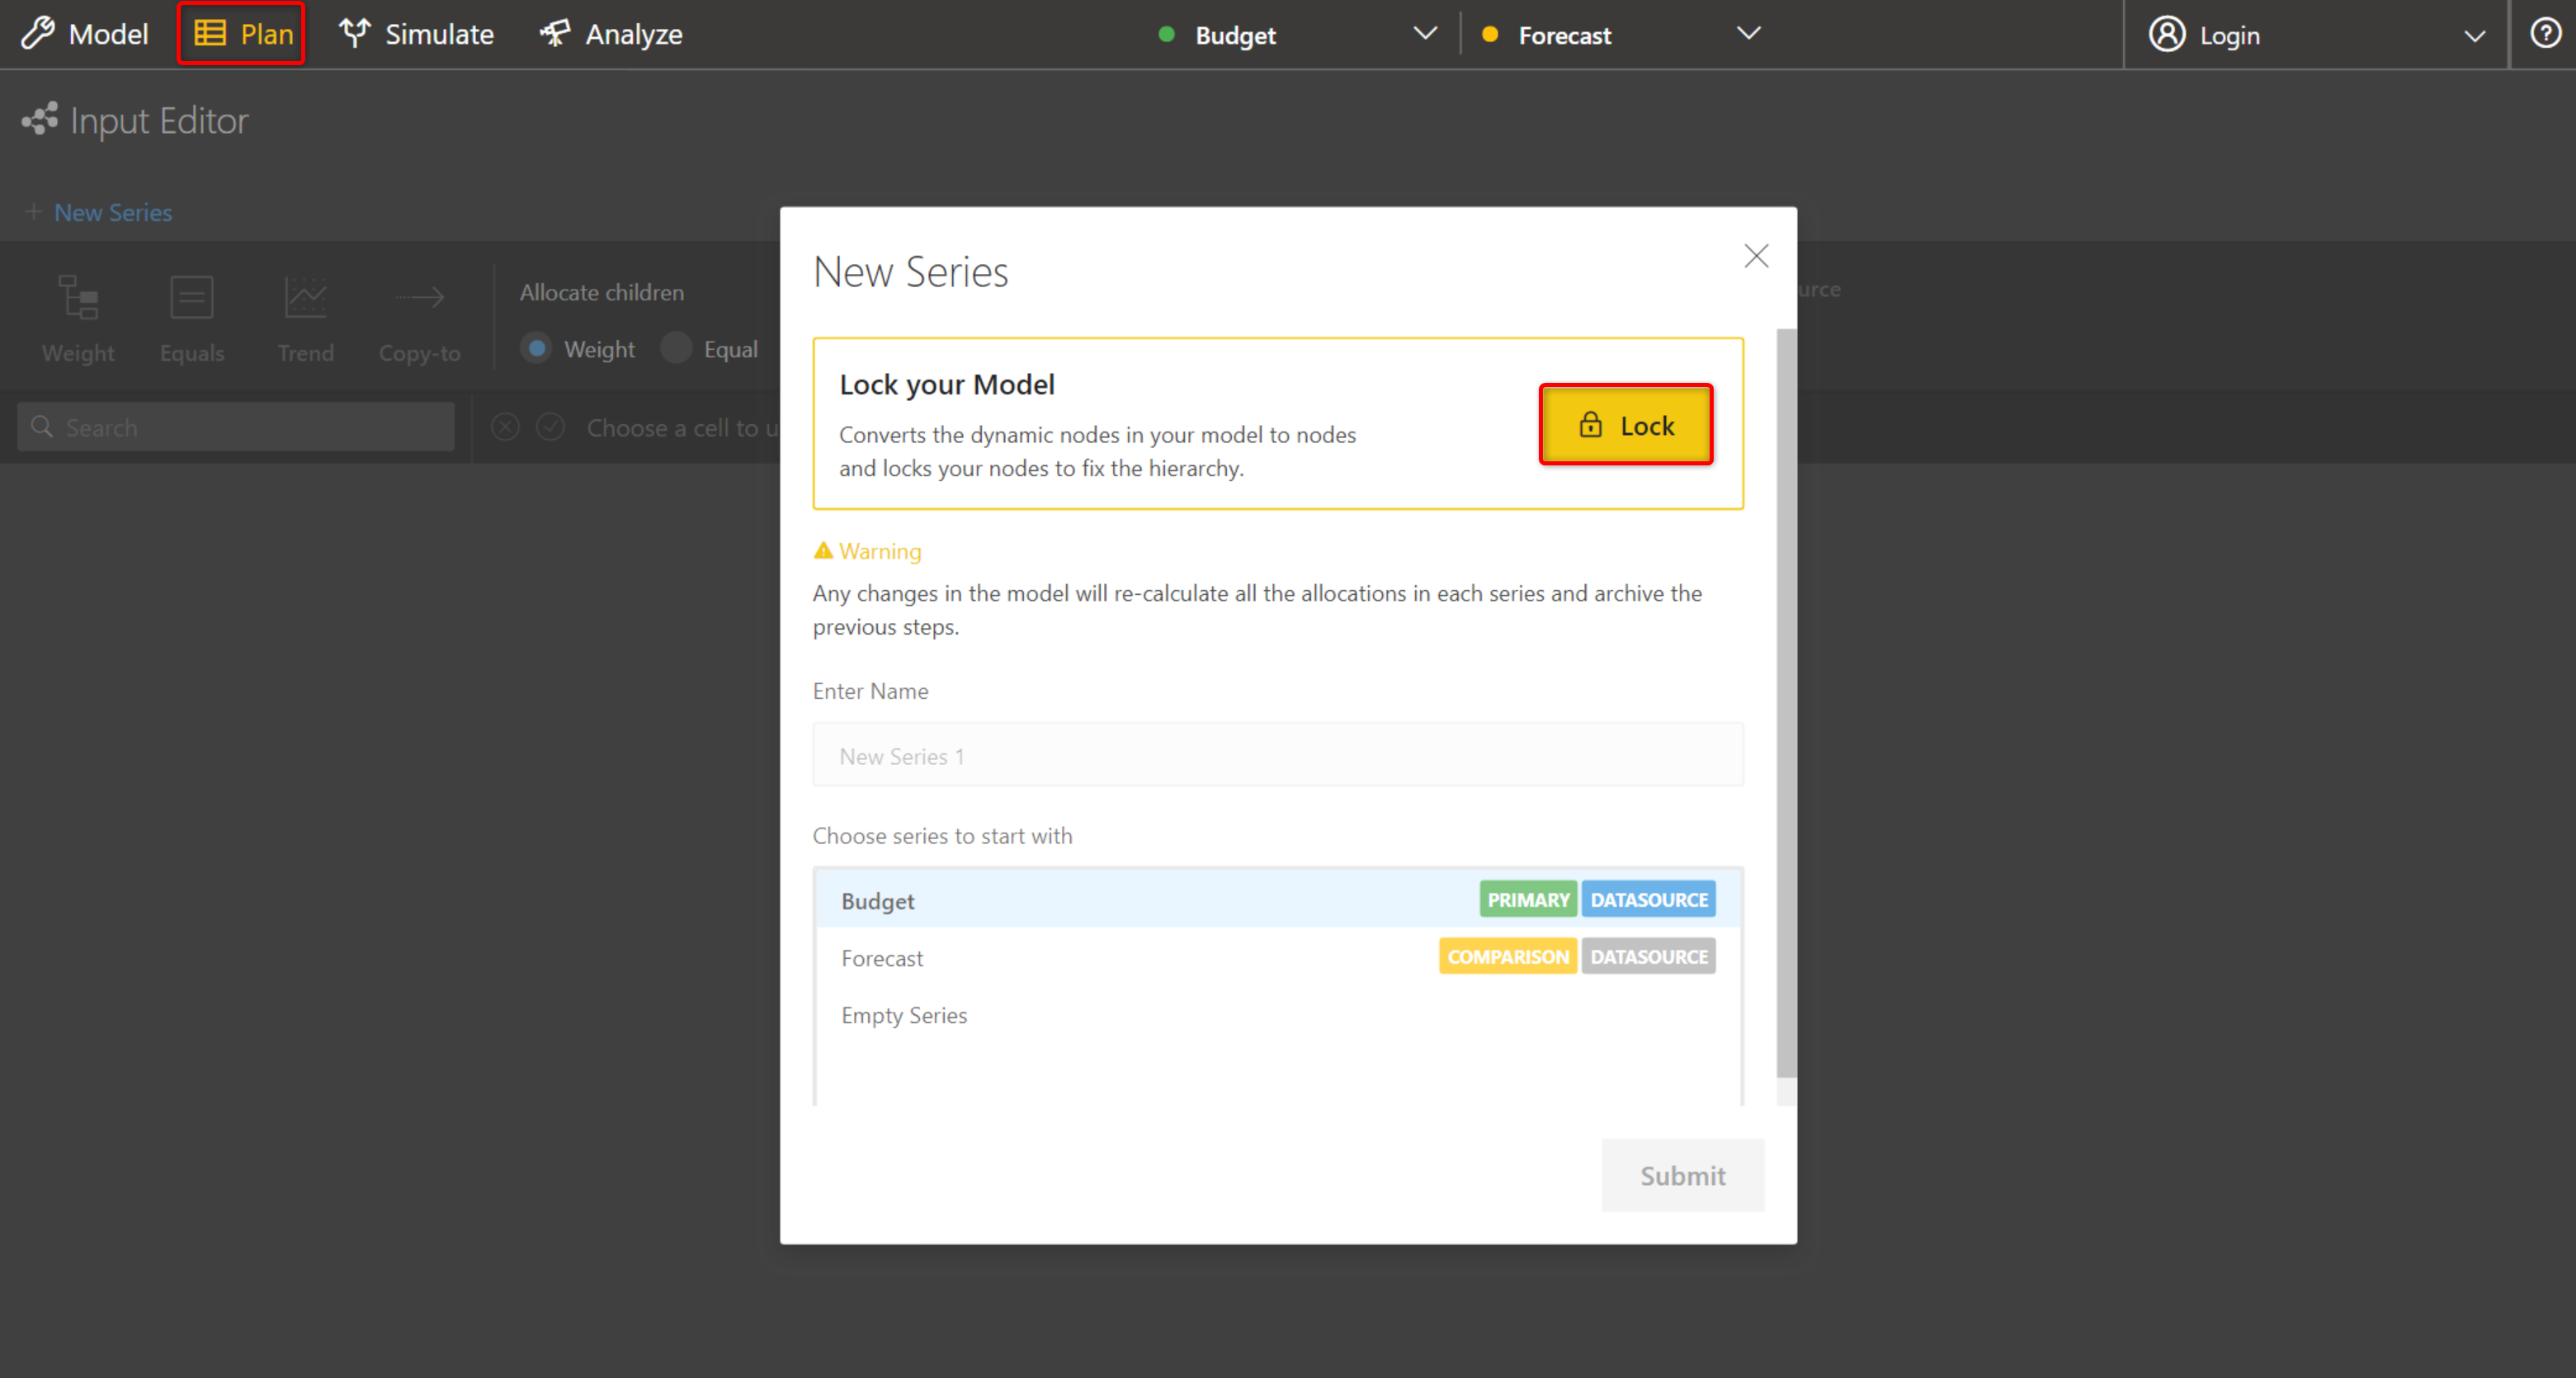Click the confirm cell edit icon
Image resolution: width=2576 pixels, height=1378 pixels.
click(551, 427)
